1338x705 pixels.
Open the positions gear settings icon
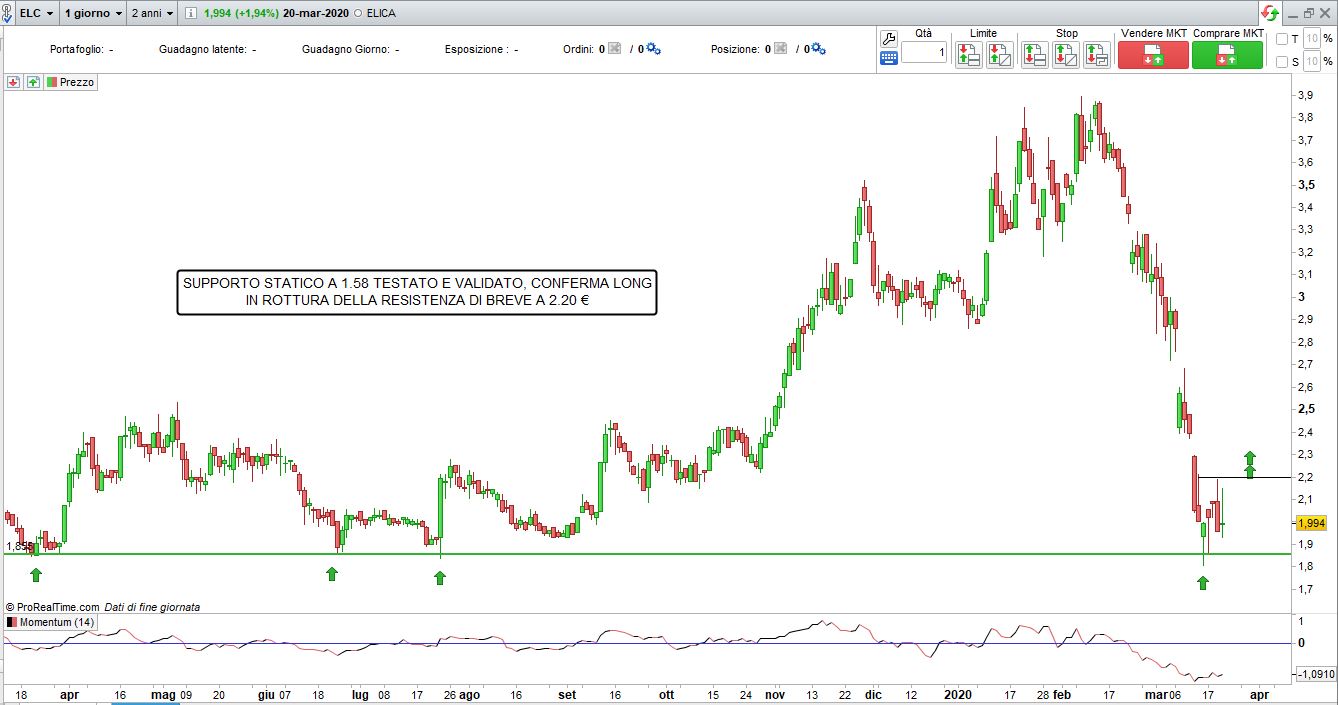[818, 49]
